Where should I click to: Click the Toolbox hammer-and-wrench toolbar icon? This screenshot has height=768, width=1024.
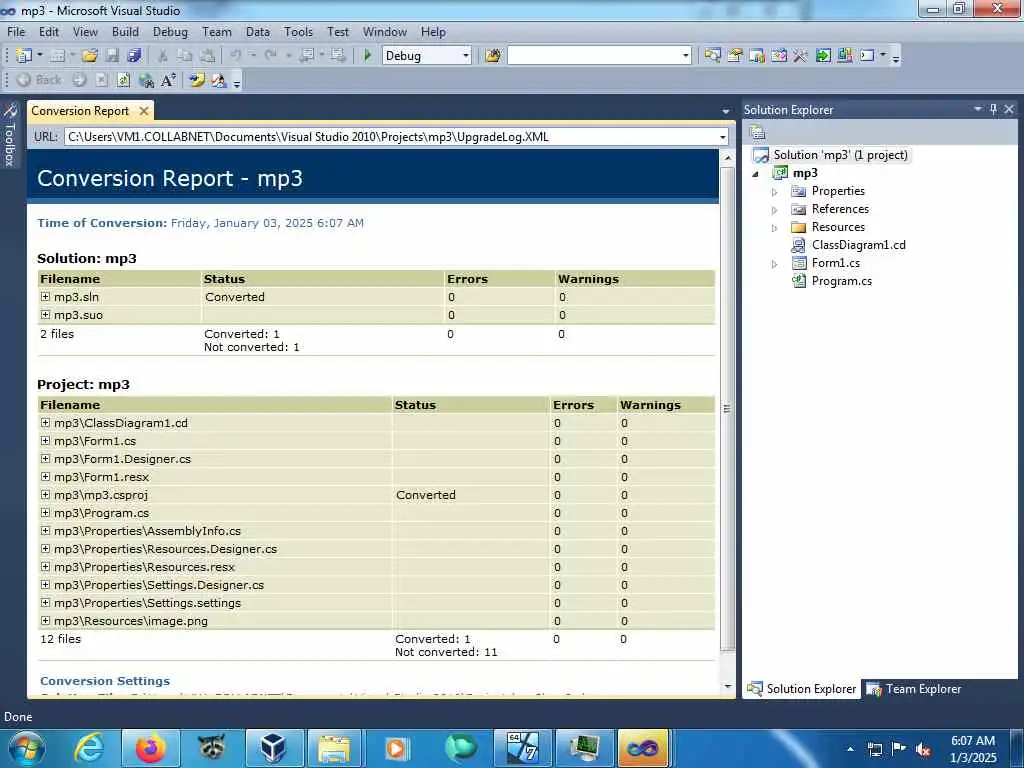[801, 56]
